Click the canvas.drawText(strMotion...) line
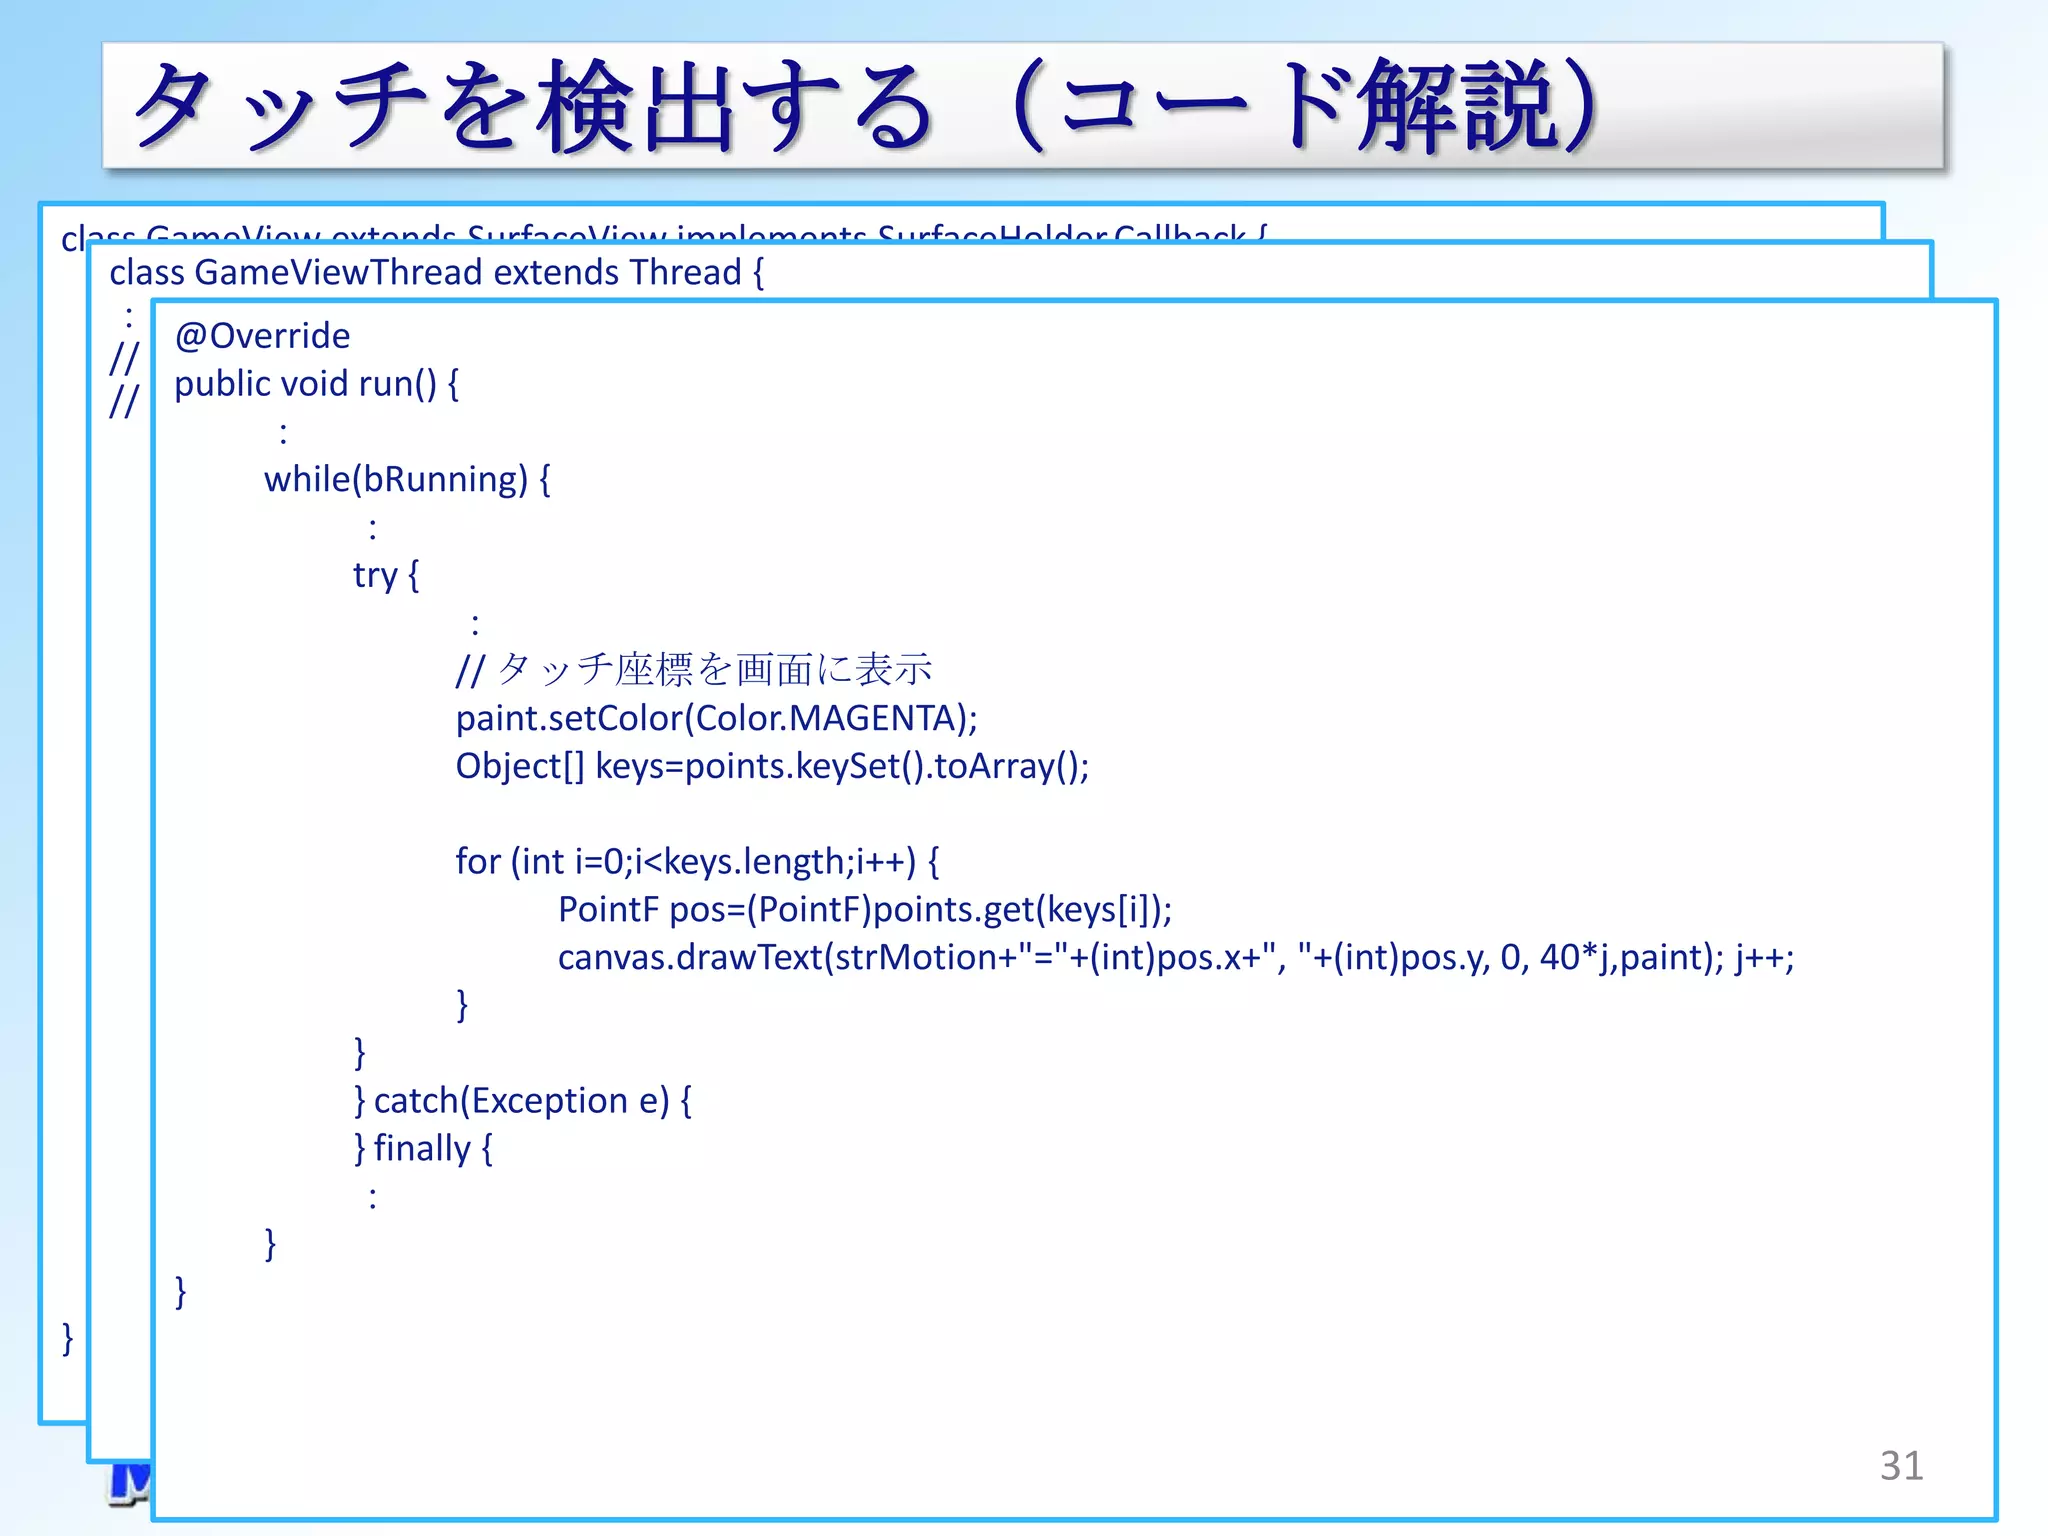This screenshot has width=2048, height=1536. [x=1176, y=958]
